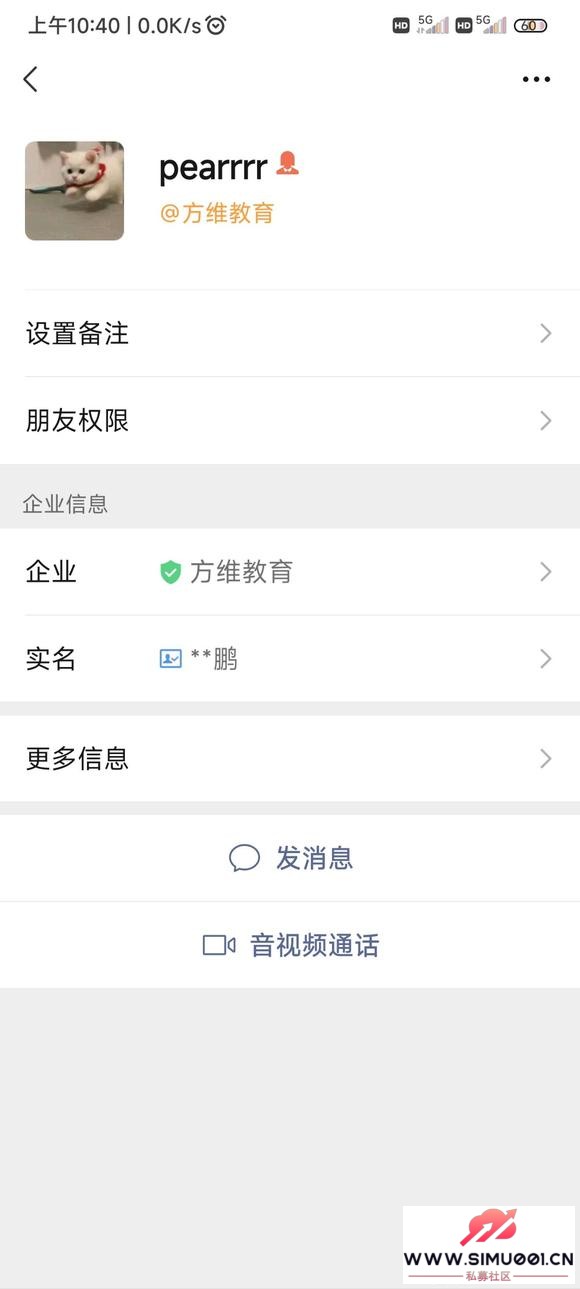Viewport: 580px width, 1289px height.
Task: Tap 发消息 to send message
Action: click(x=290, y=858)
